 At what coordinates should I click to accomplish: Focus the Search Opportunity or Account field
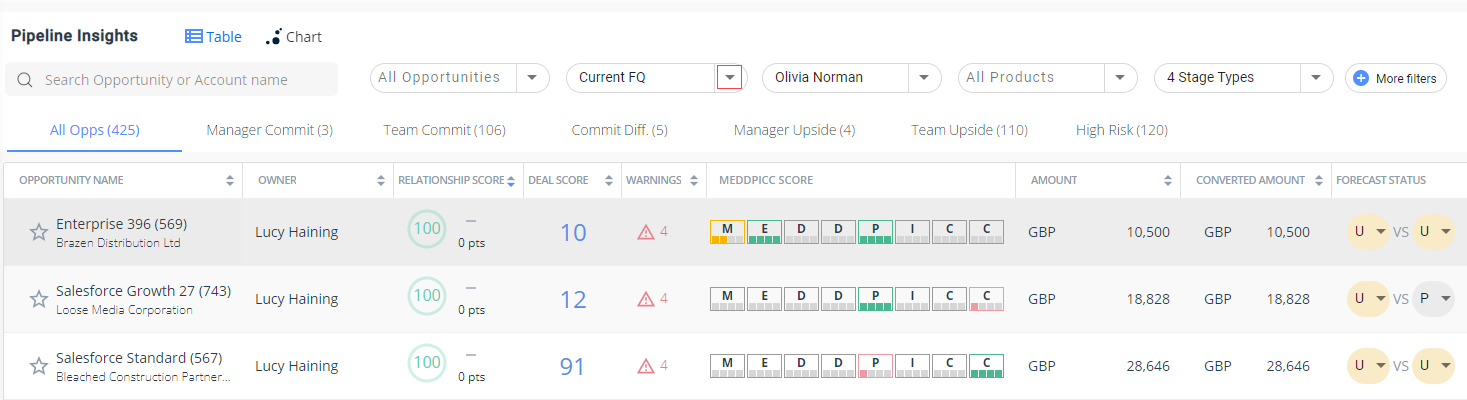tap(180, 80)
